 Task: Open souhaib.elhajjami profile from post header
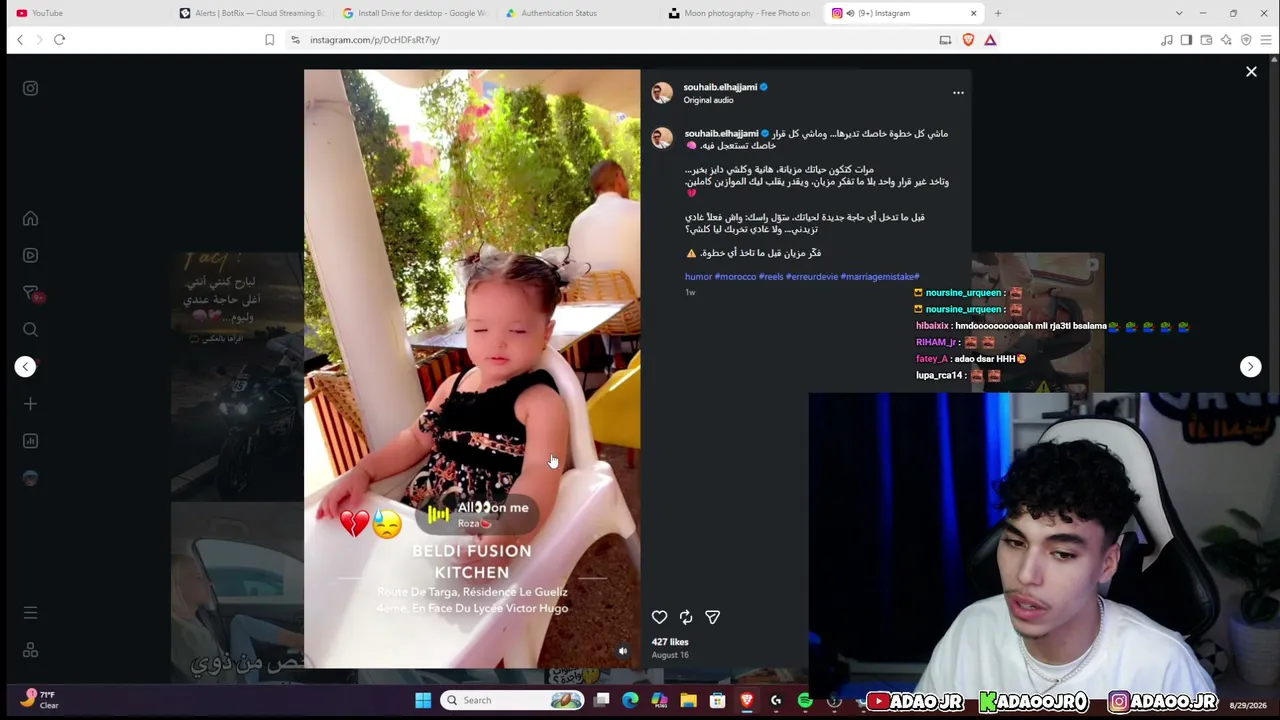(720, 87)
